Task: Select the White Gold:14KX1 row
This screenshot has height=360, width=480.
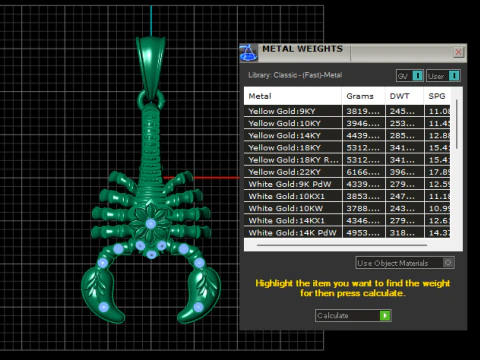Action: pos(347,221)
